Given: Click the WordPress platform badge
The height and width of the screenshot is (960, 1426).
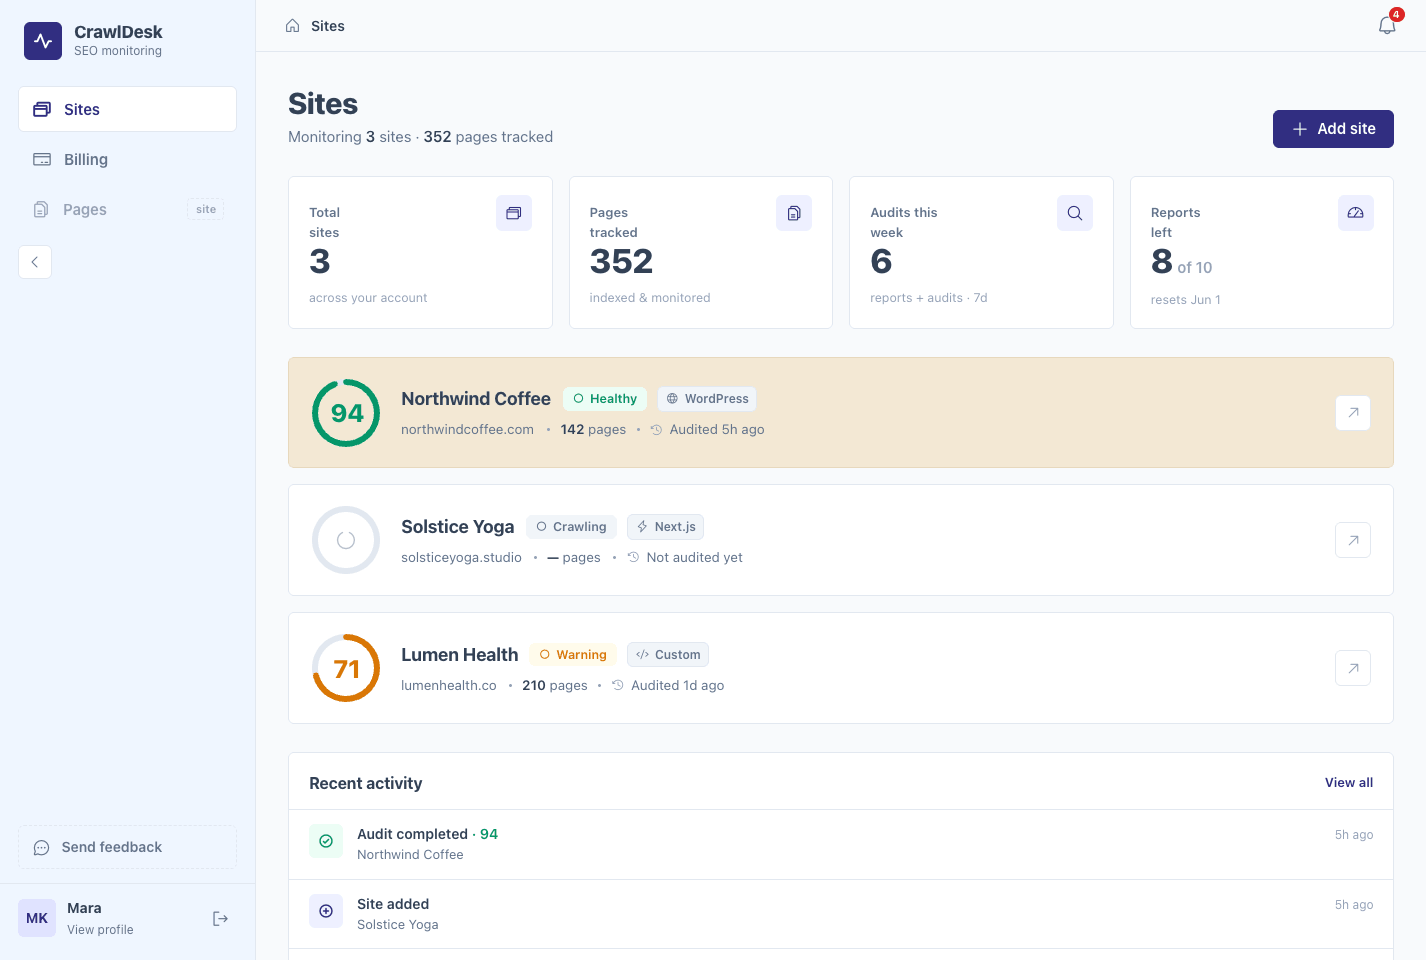Looking at the screenshot, I should point(707,399).
